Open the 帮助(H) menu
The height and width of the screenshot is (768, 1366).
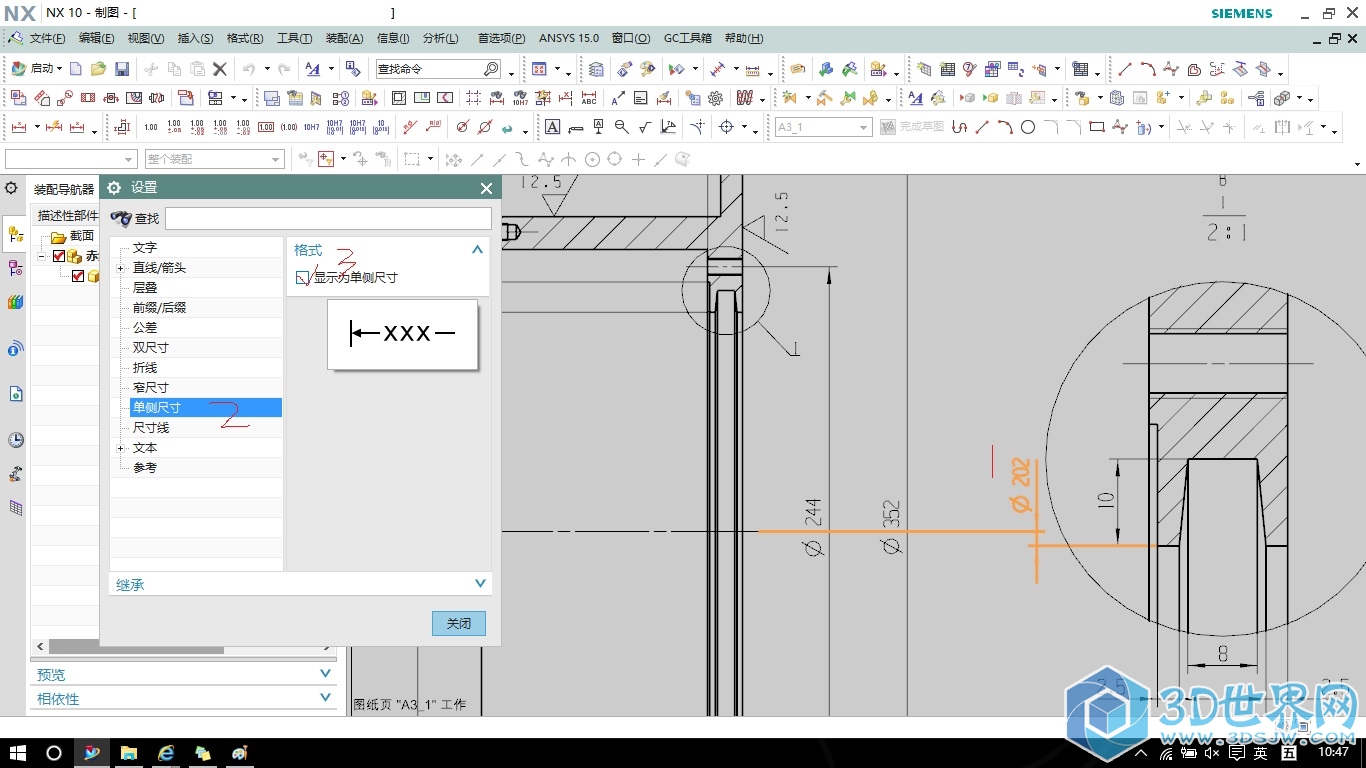(743, 38)
